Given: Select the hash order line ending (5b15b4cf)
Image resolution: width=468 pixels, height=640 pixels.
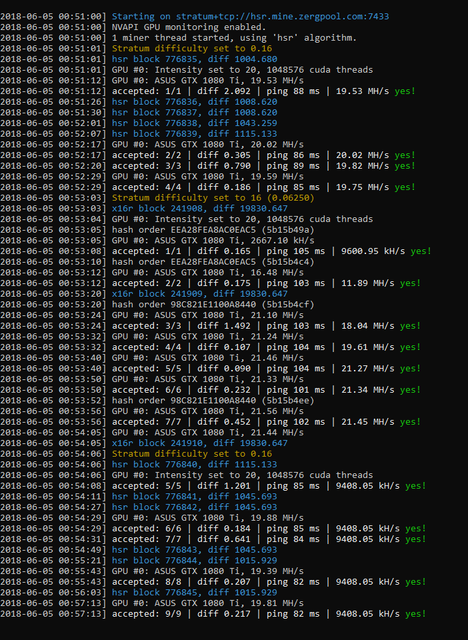Looking at the screenshot, I should pos(157,304).
